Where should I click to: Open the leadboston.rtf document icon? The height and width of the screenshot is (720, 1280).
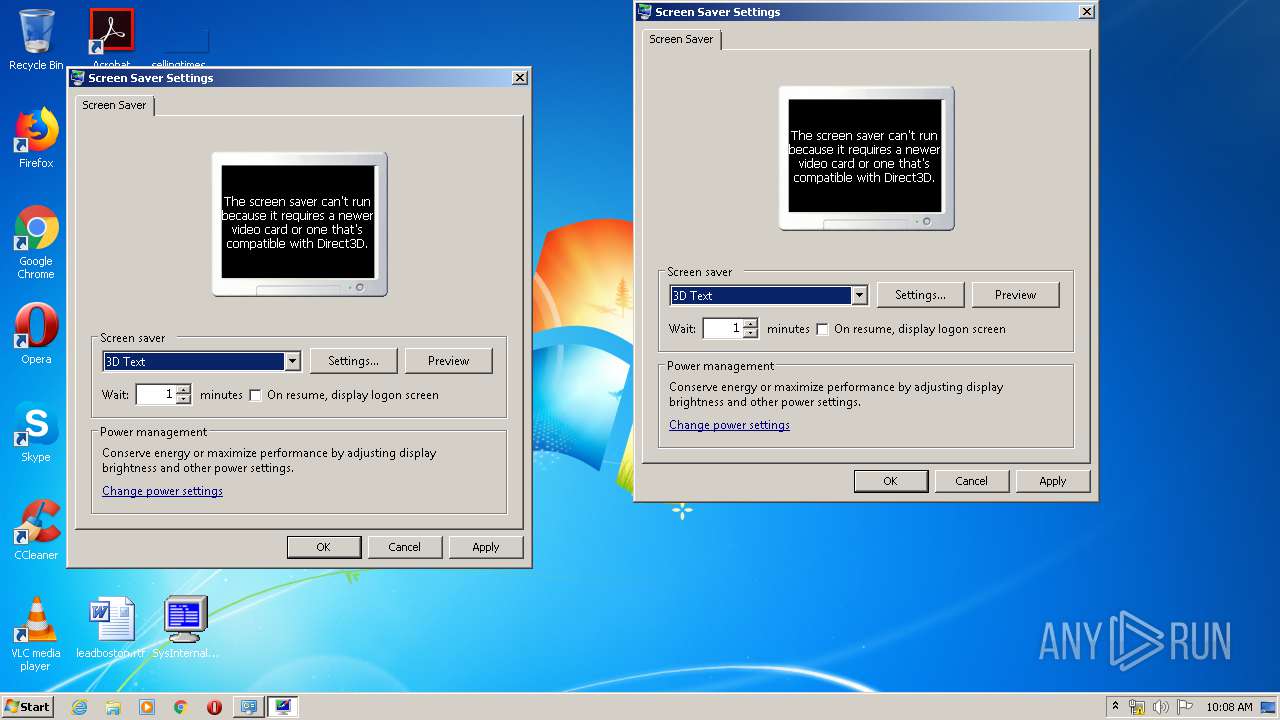111,627
